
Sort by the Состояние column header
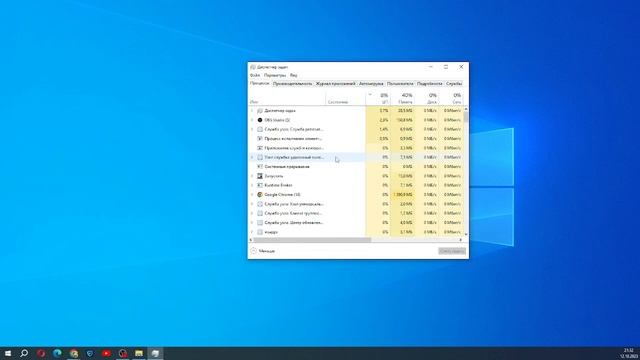[x=345, y=98]
